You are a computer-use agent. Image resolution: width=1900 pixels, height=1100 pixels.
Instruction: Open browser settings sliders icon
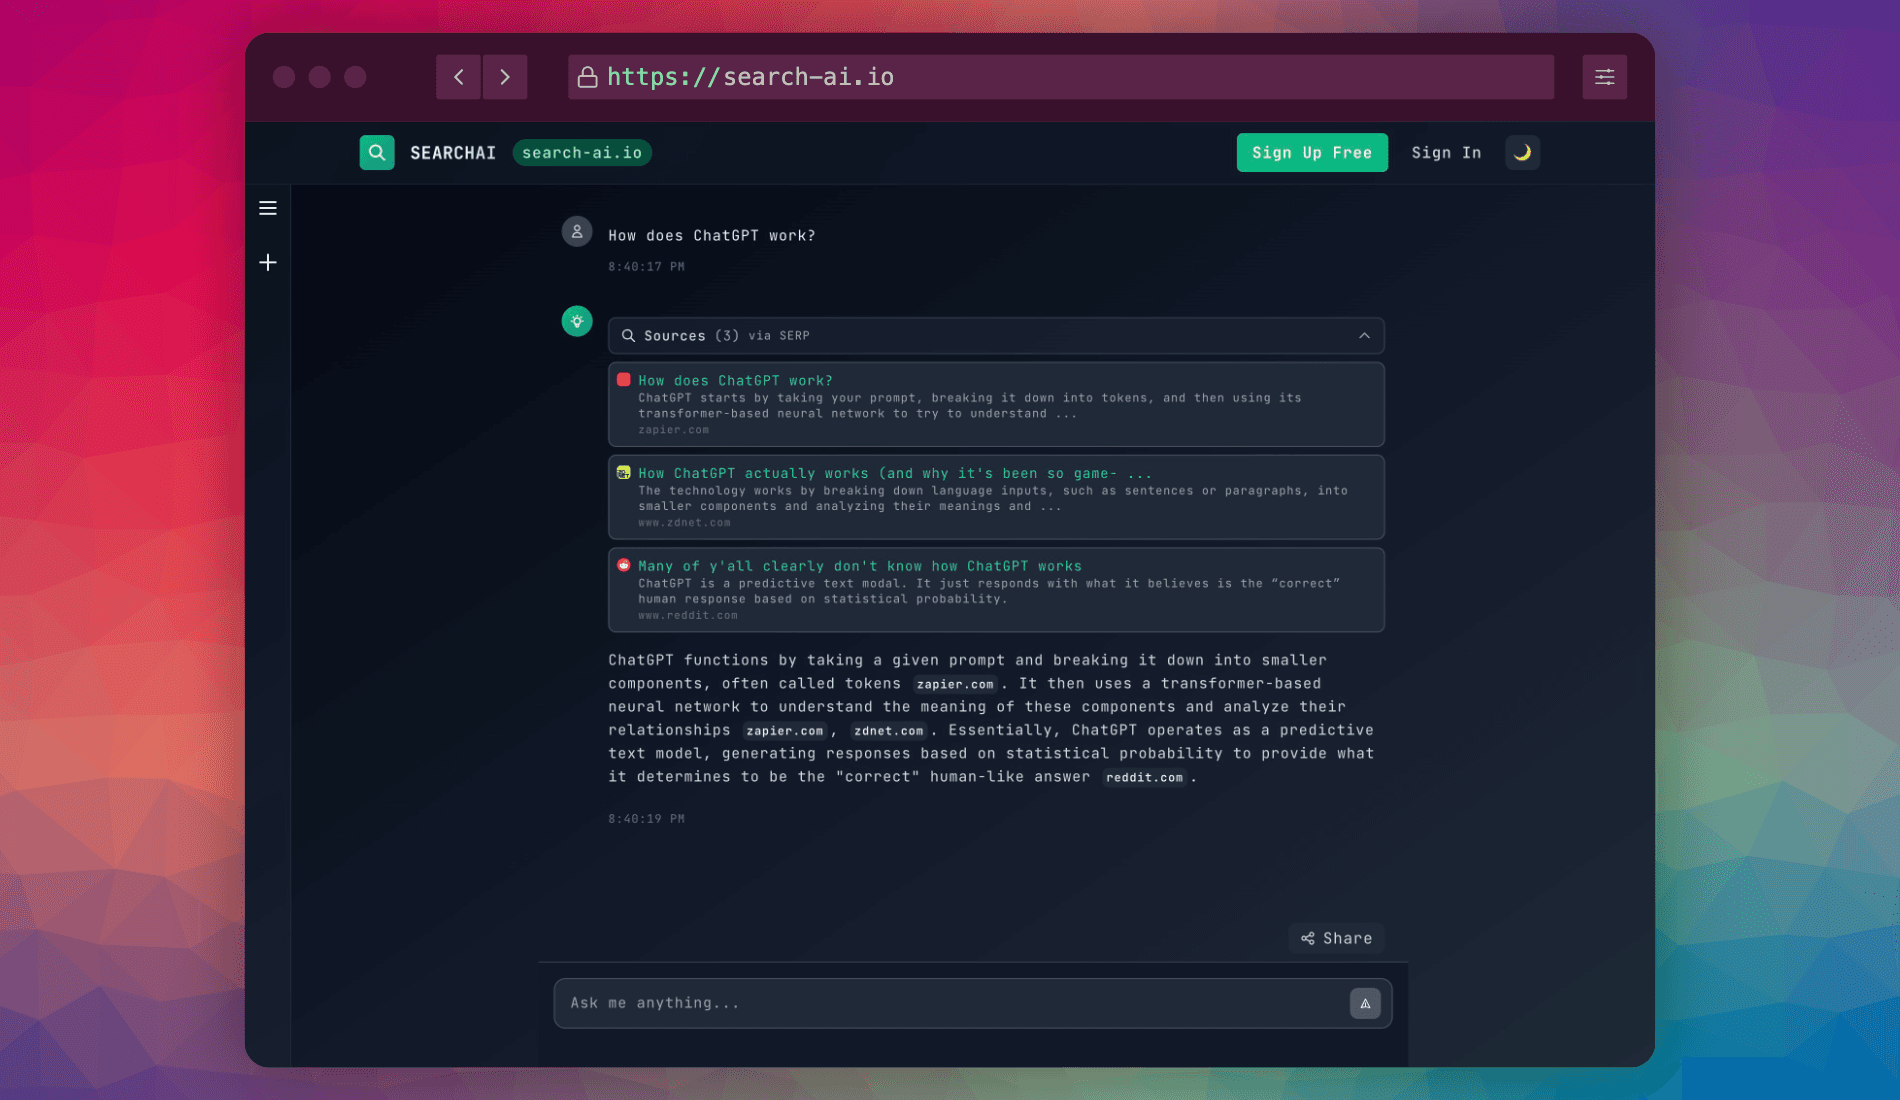1604,77
